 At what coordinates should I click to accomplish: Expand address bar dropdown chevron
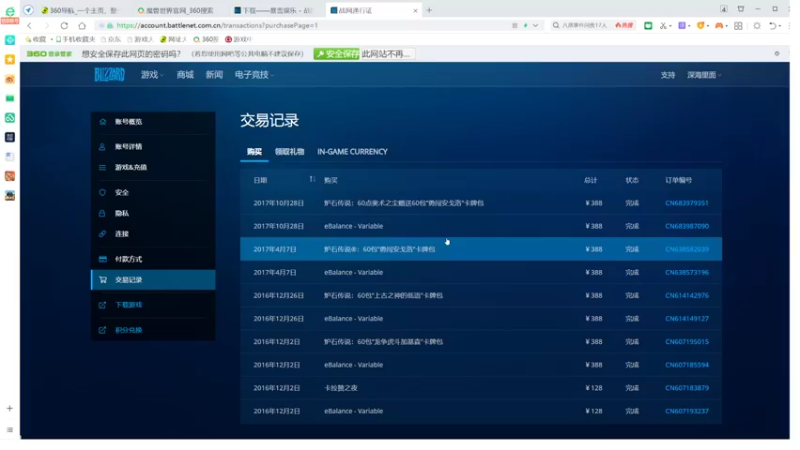(x=535, y=26)
